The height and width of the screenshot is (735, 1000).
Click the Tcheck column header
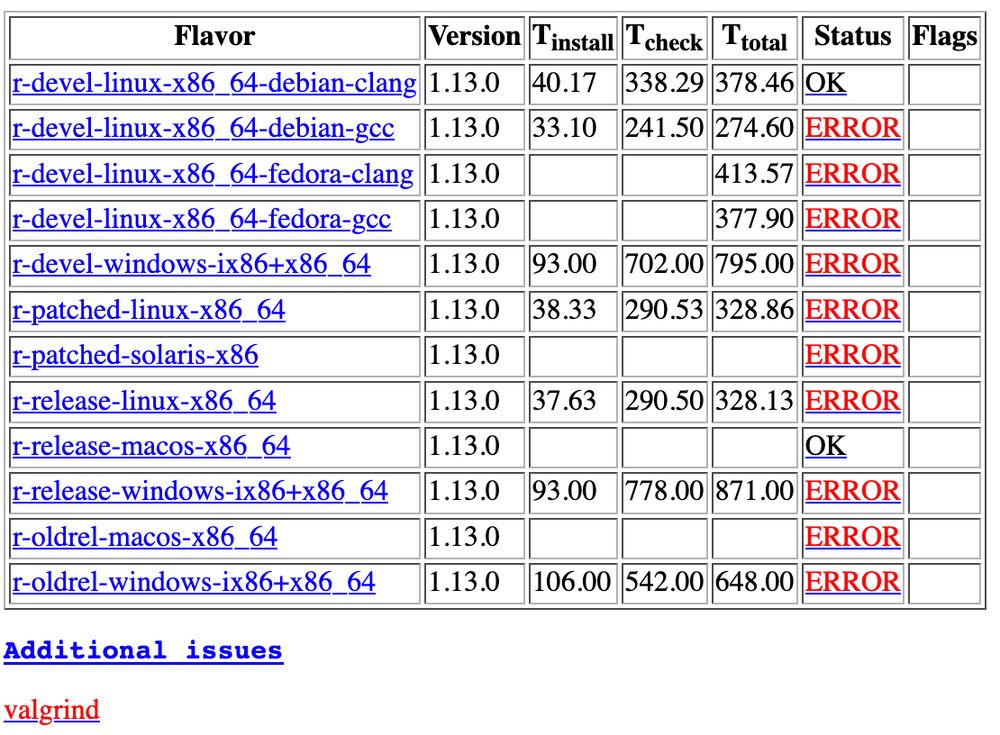665,38
